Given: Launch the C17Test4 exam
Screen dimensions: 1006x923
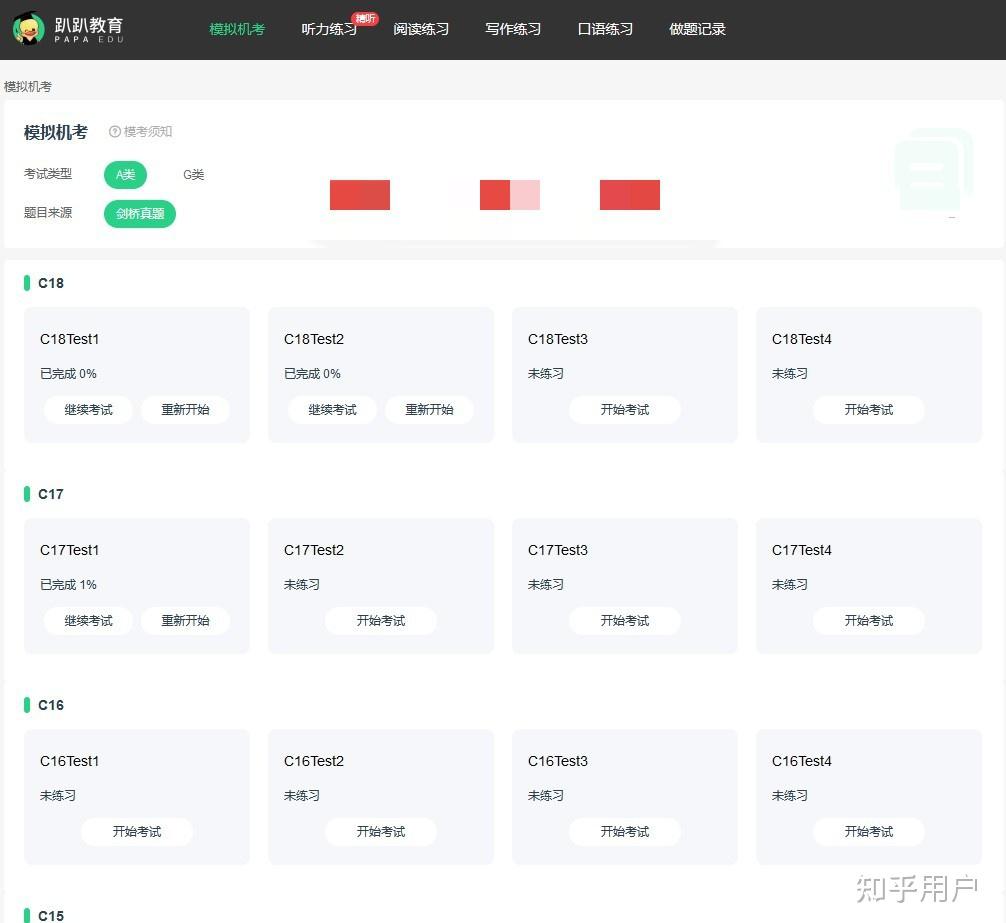Looking at the screenshot, I should (869, 620).
